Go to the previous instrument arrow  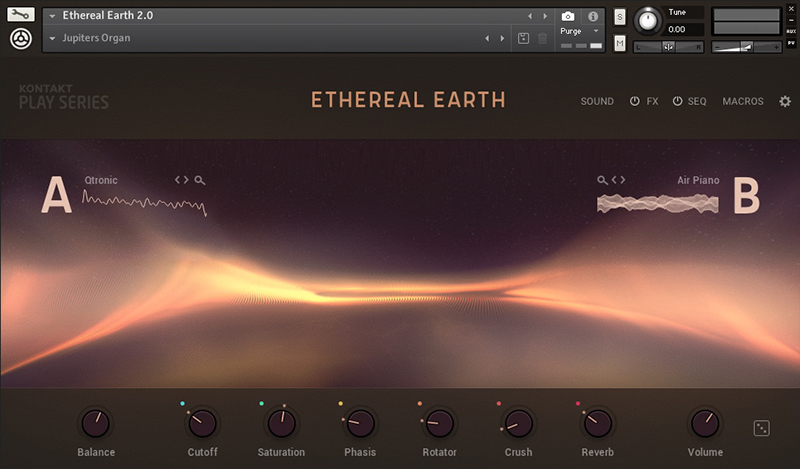pos(530,16)
